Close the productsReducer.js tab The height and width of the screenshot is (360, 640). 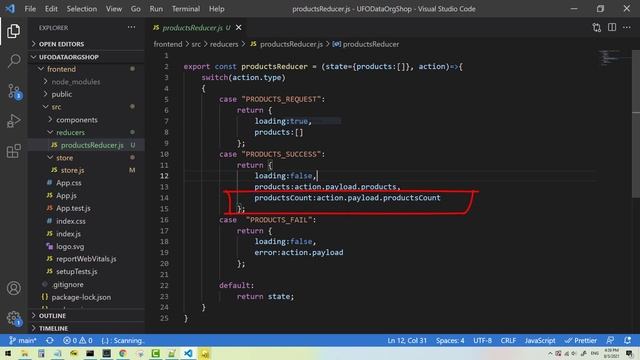tap(238, 28)
